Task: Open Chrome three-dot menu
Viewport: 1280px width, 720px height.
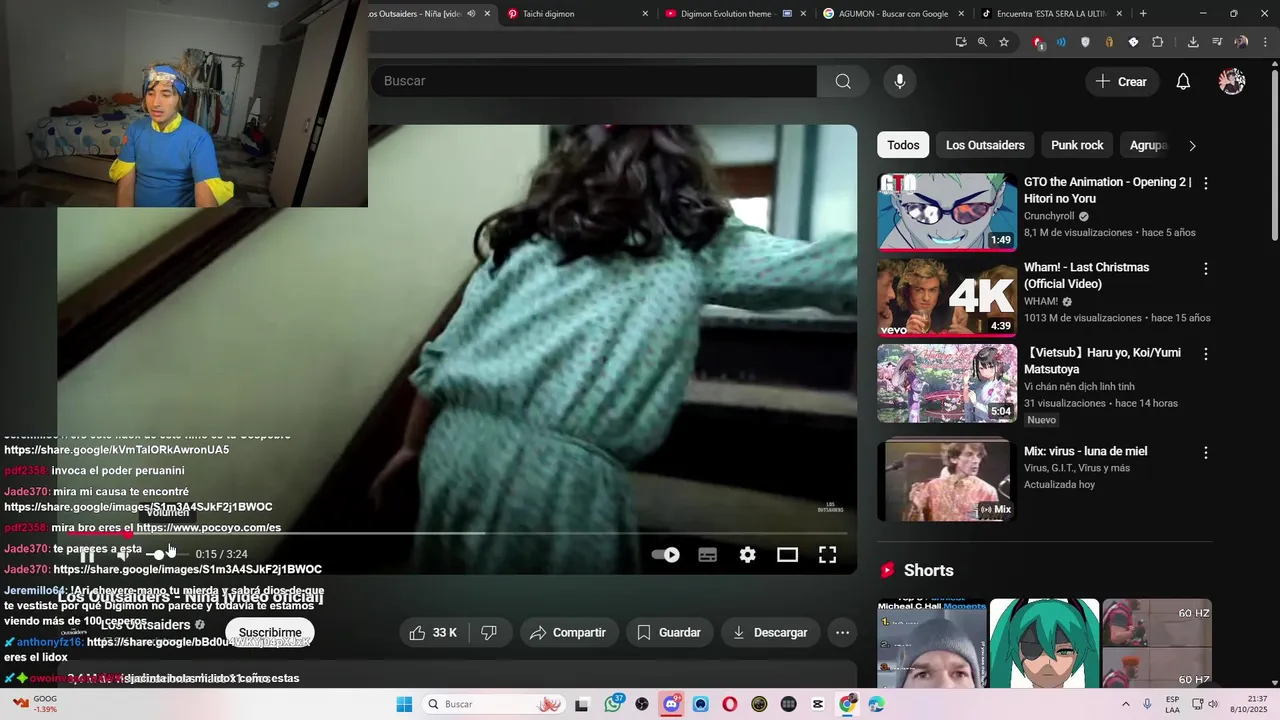Action: coord(1265,42)
